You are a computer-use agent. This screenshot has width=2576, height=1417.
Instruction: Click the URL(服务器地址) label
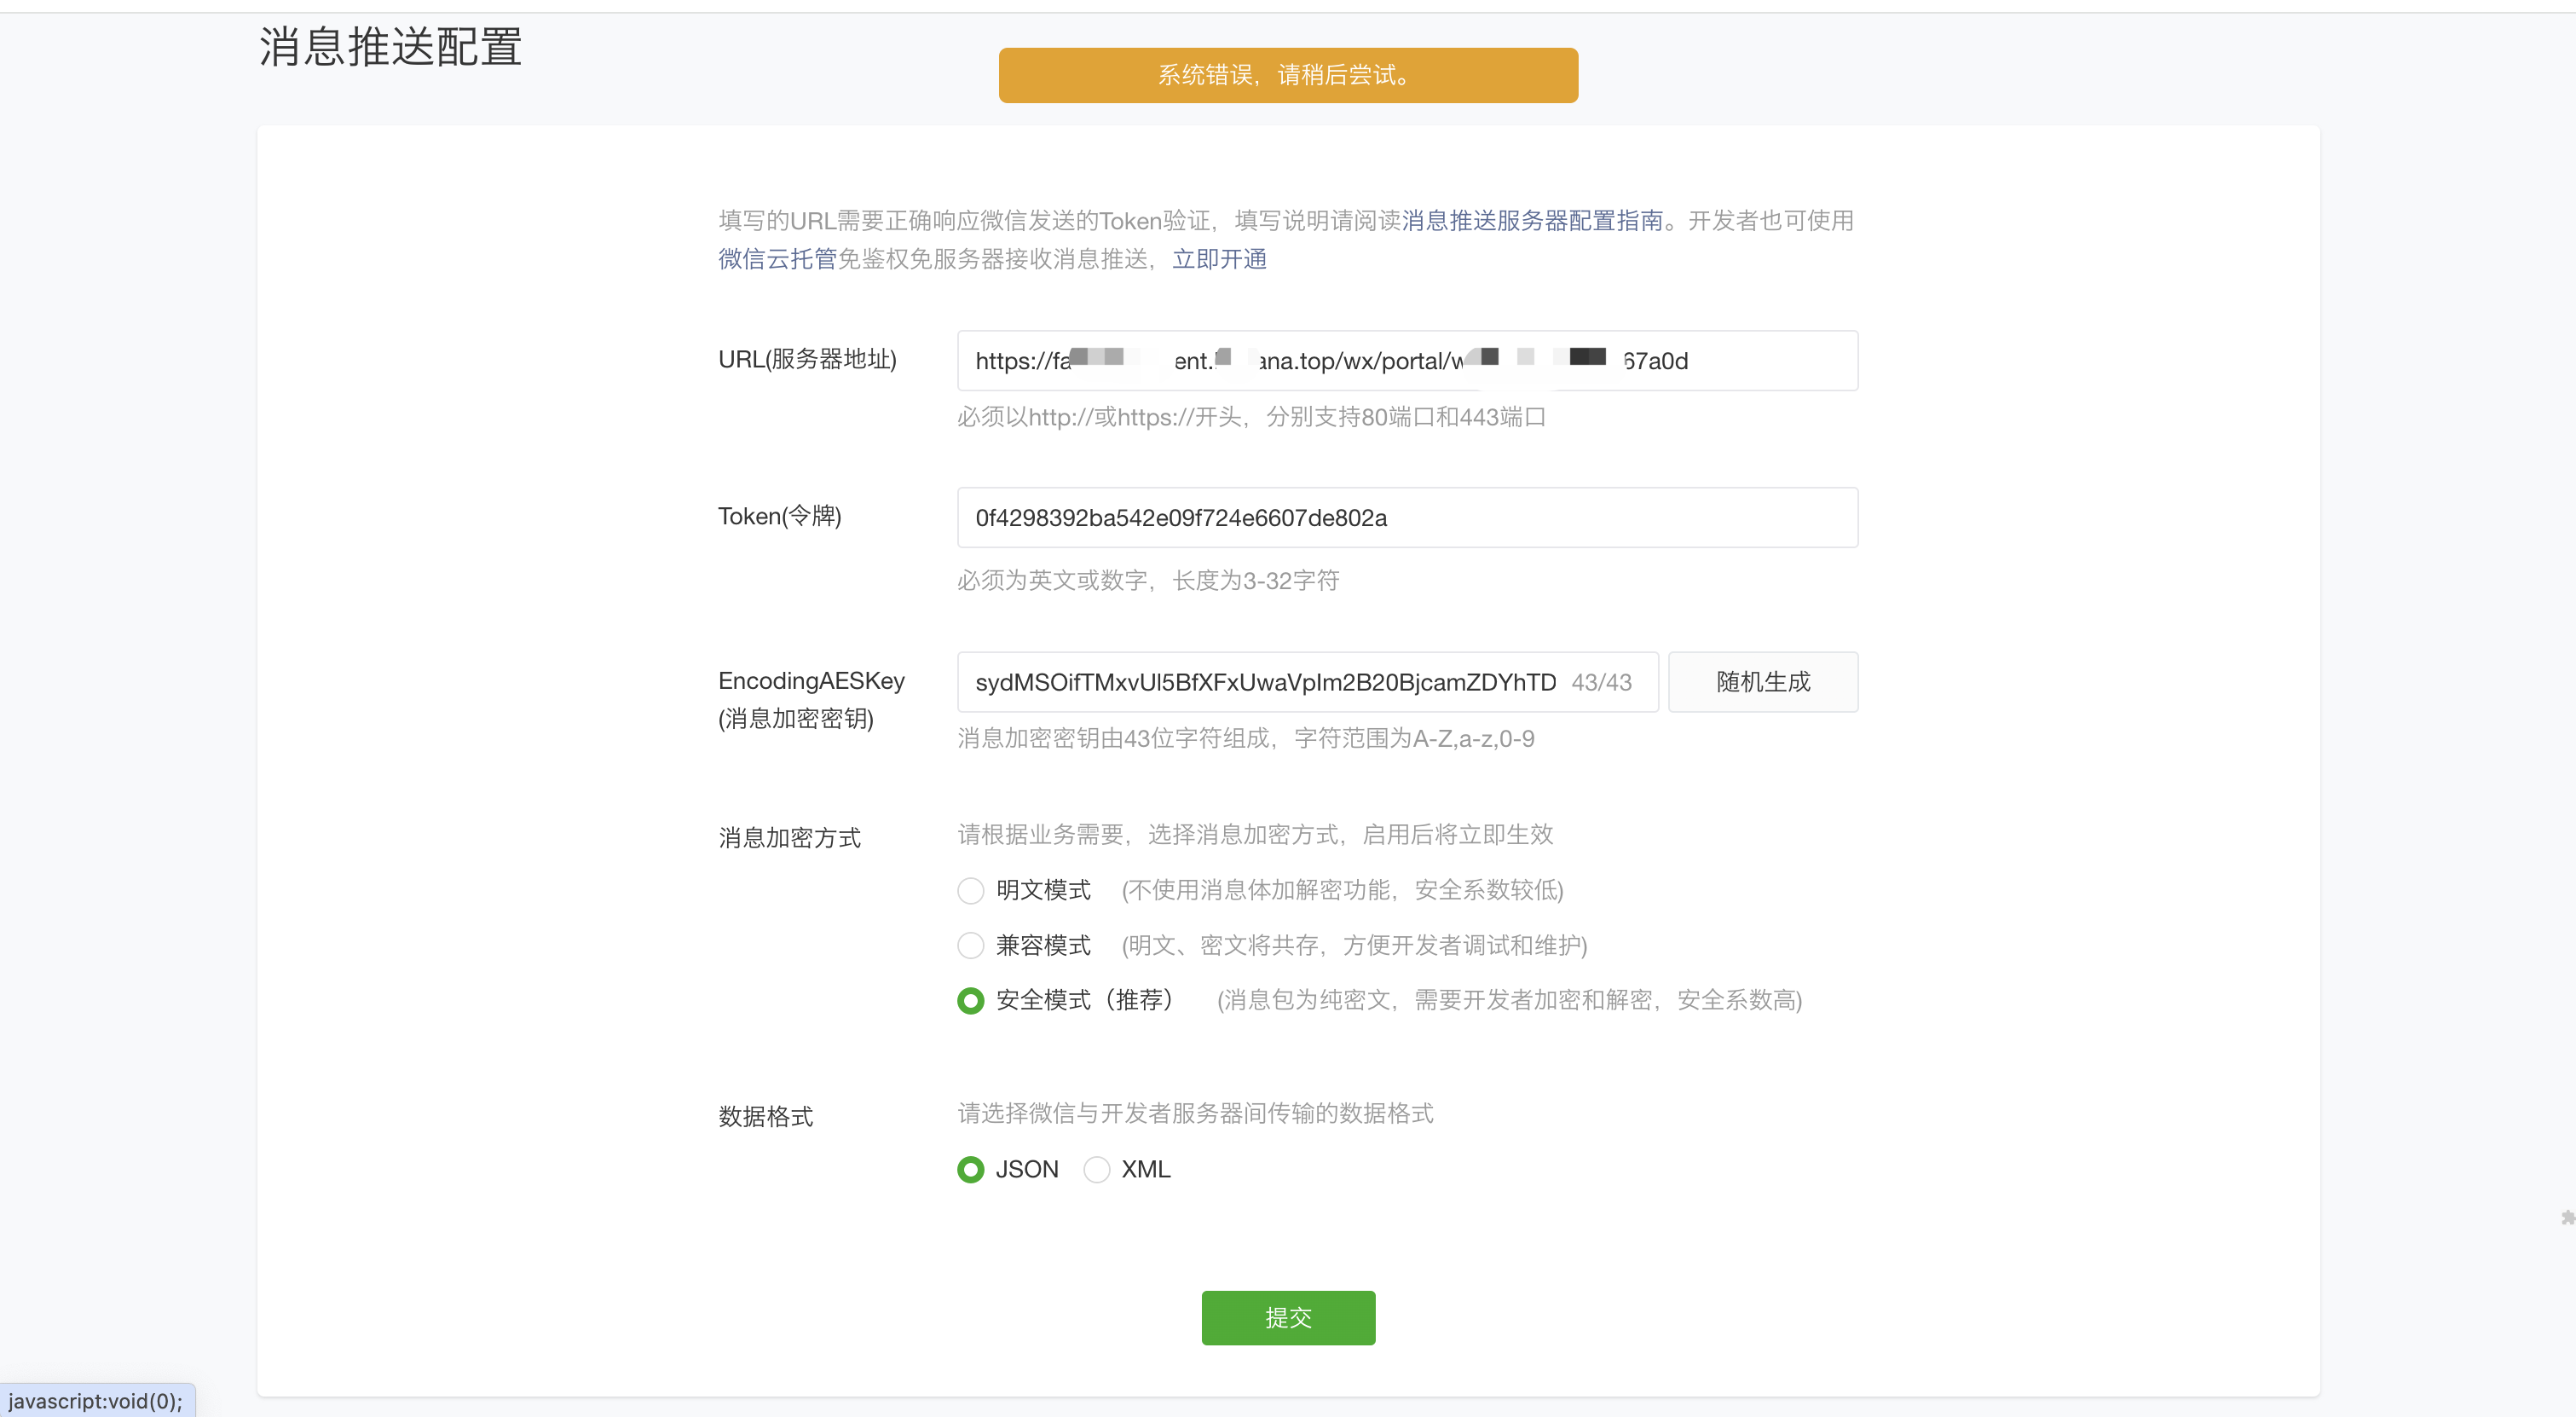(807, 359)
